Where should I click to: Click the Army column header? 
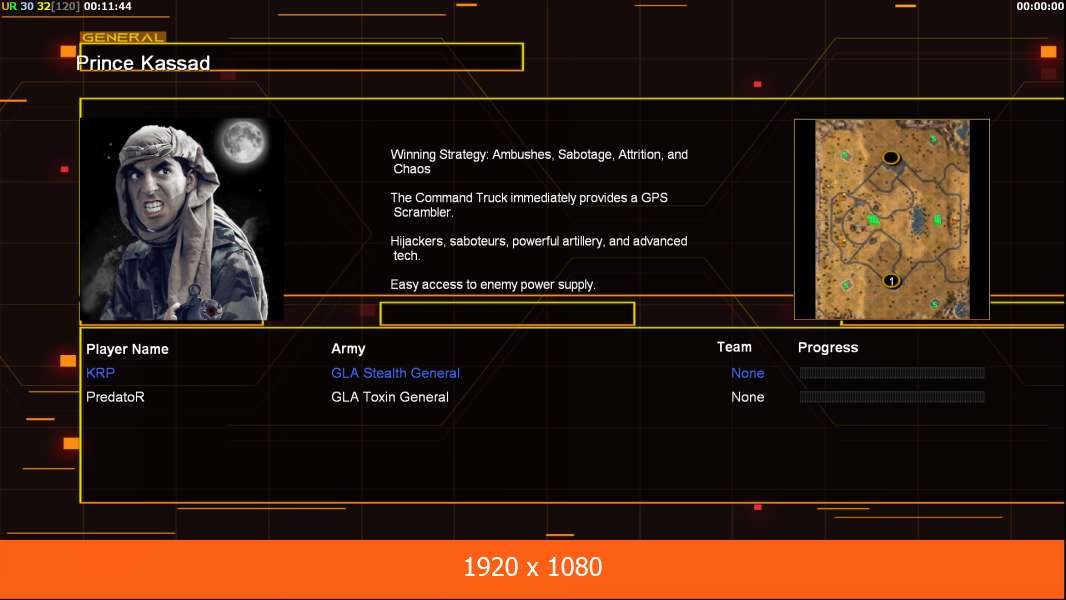pyautogui.click(x=348, y=349)
